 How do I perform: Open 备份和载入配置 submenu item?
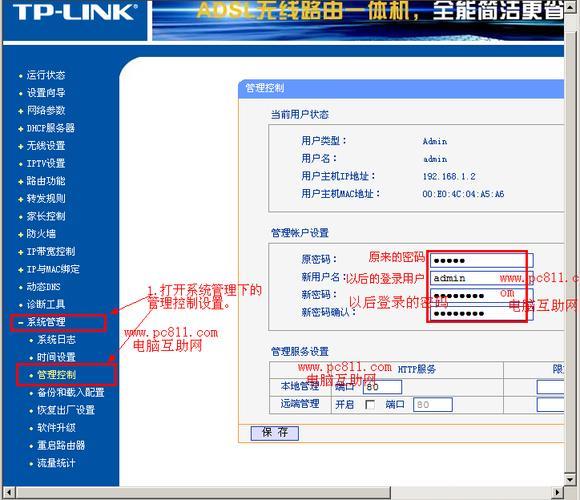(x=71, y=392)
